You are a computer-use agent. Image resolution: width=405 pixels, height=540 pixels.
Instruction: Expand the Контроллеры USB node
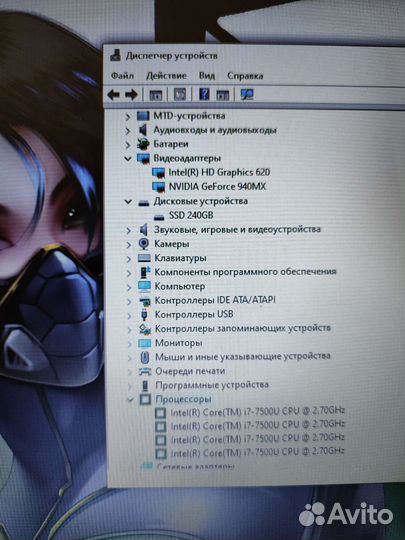(x=129, y=315)
